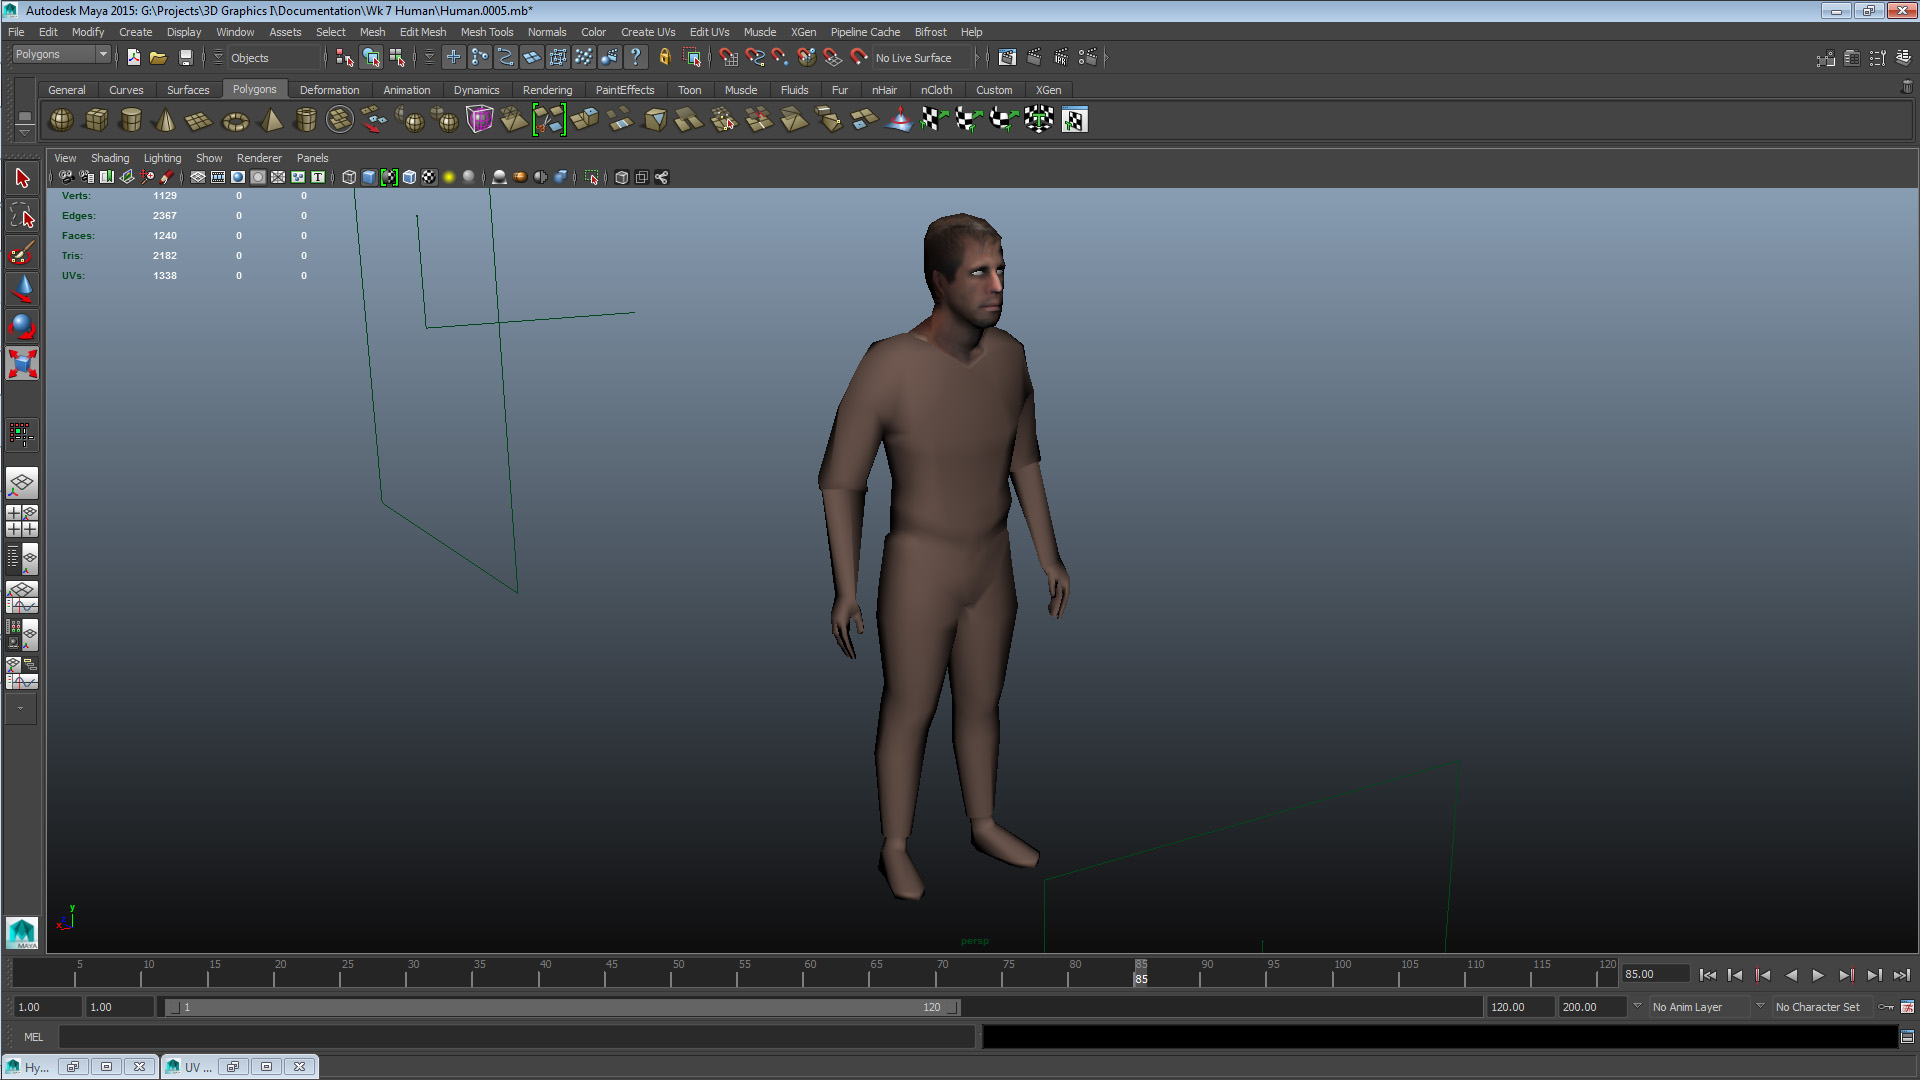Screen dimensions: 1920x1080
Task: Switch to the Rendering shelf tab
Action: (548, 90)
